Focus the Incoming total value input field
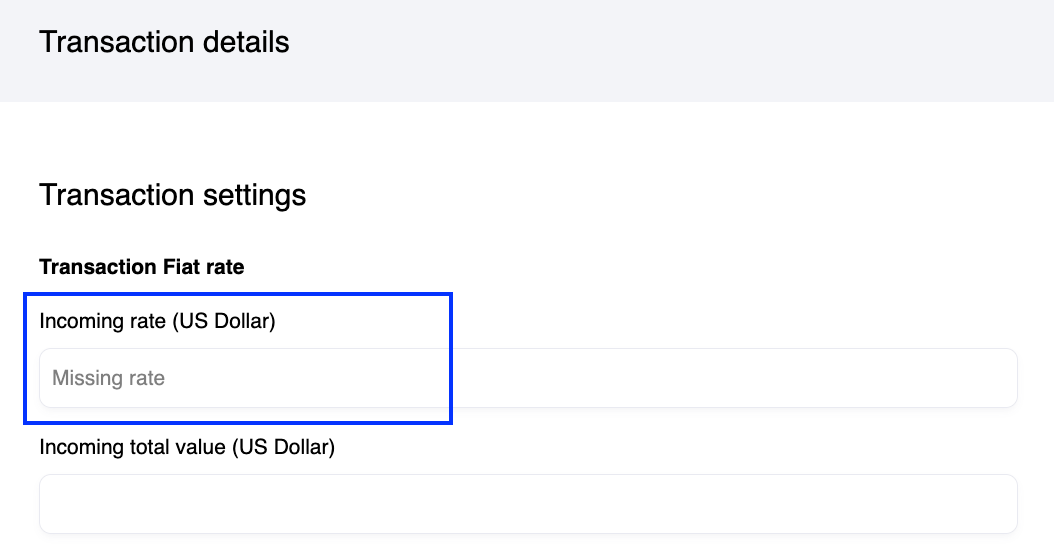 (528, 504)
